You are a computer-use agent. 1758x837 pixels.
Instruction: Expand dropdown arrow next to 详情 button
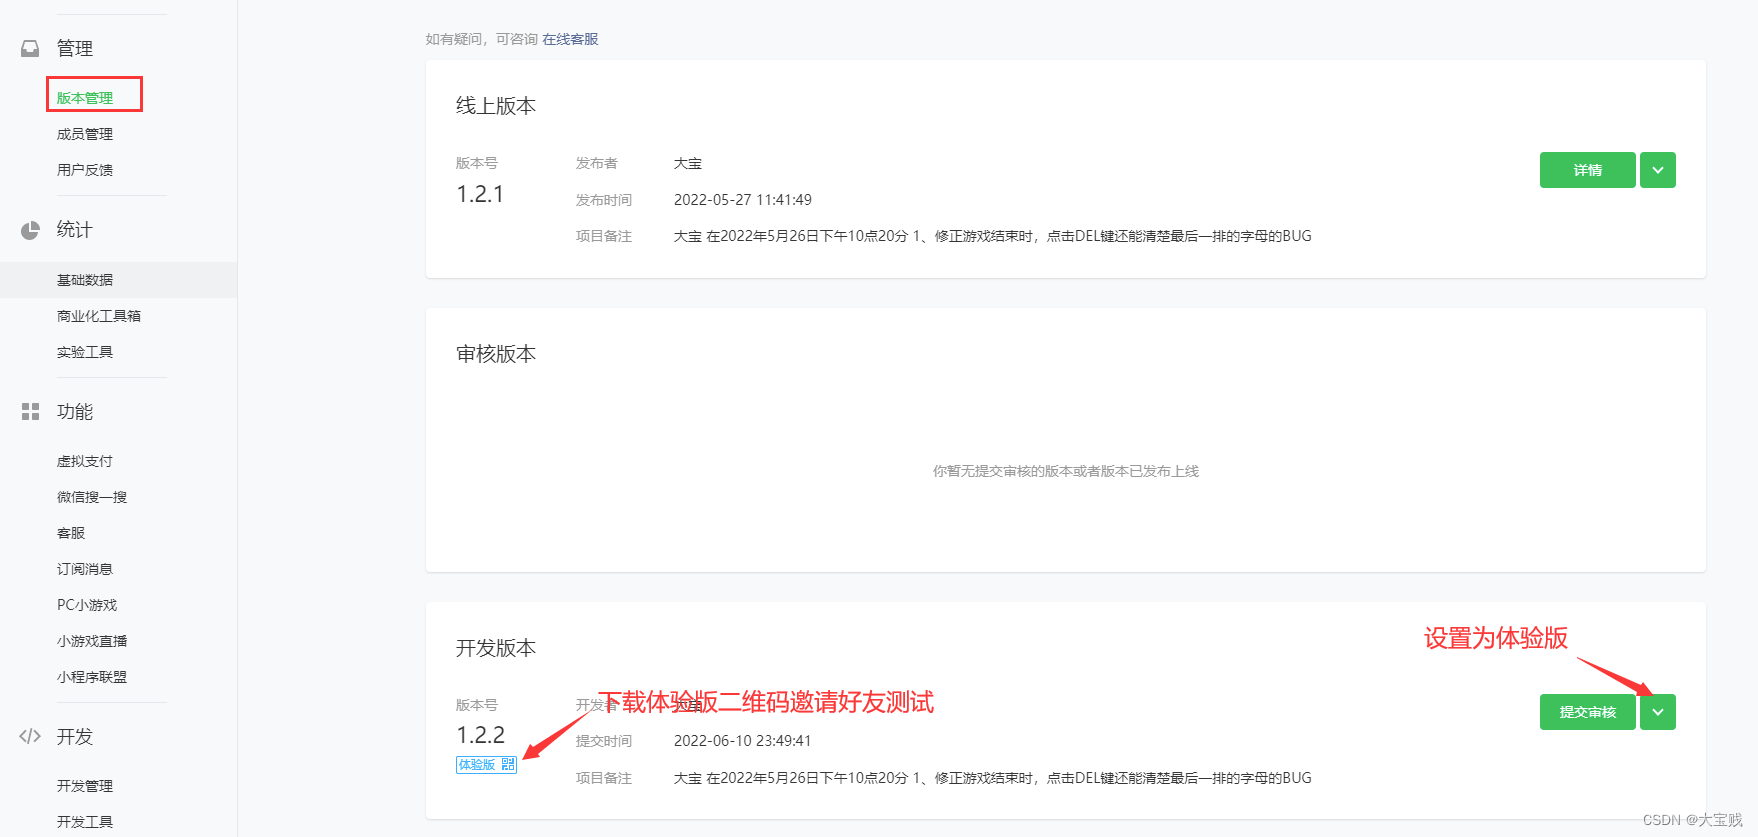coord(1657,170)
